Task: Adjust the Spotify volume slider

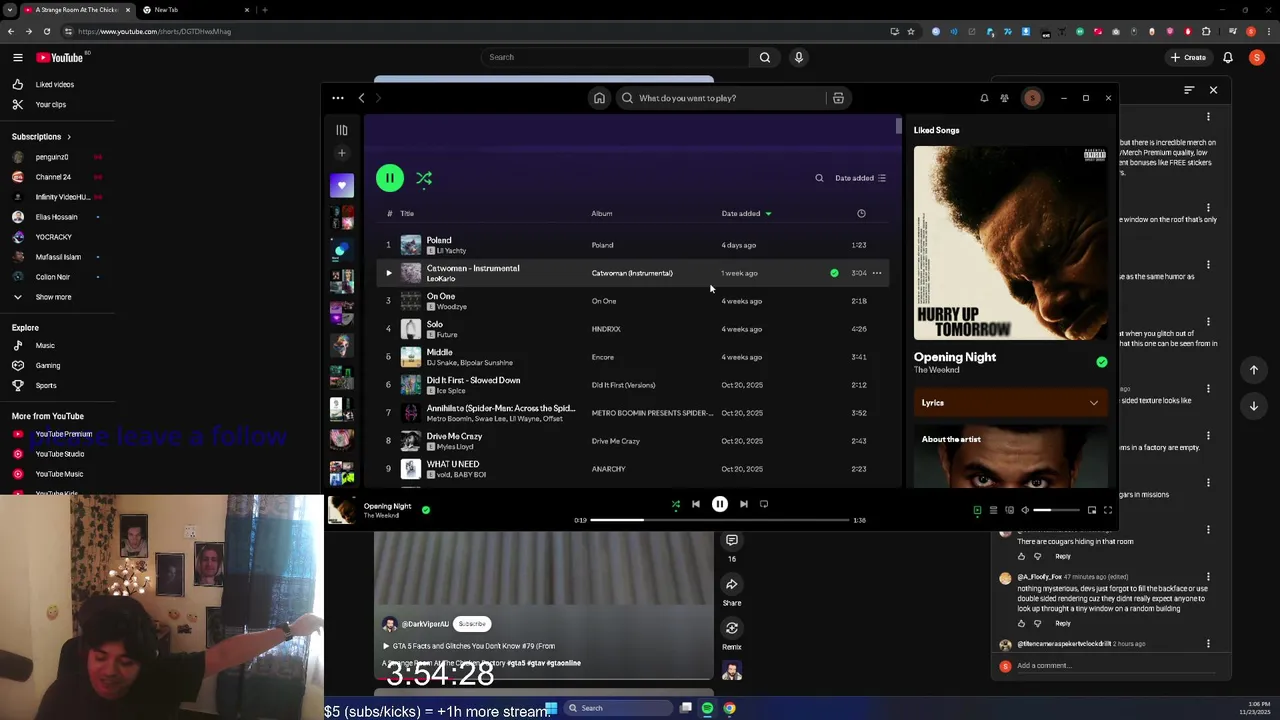Action: 1057,510
